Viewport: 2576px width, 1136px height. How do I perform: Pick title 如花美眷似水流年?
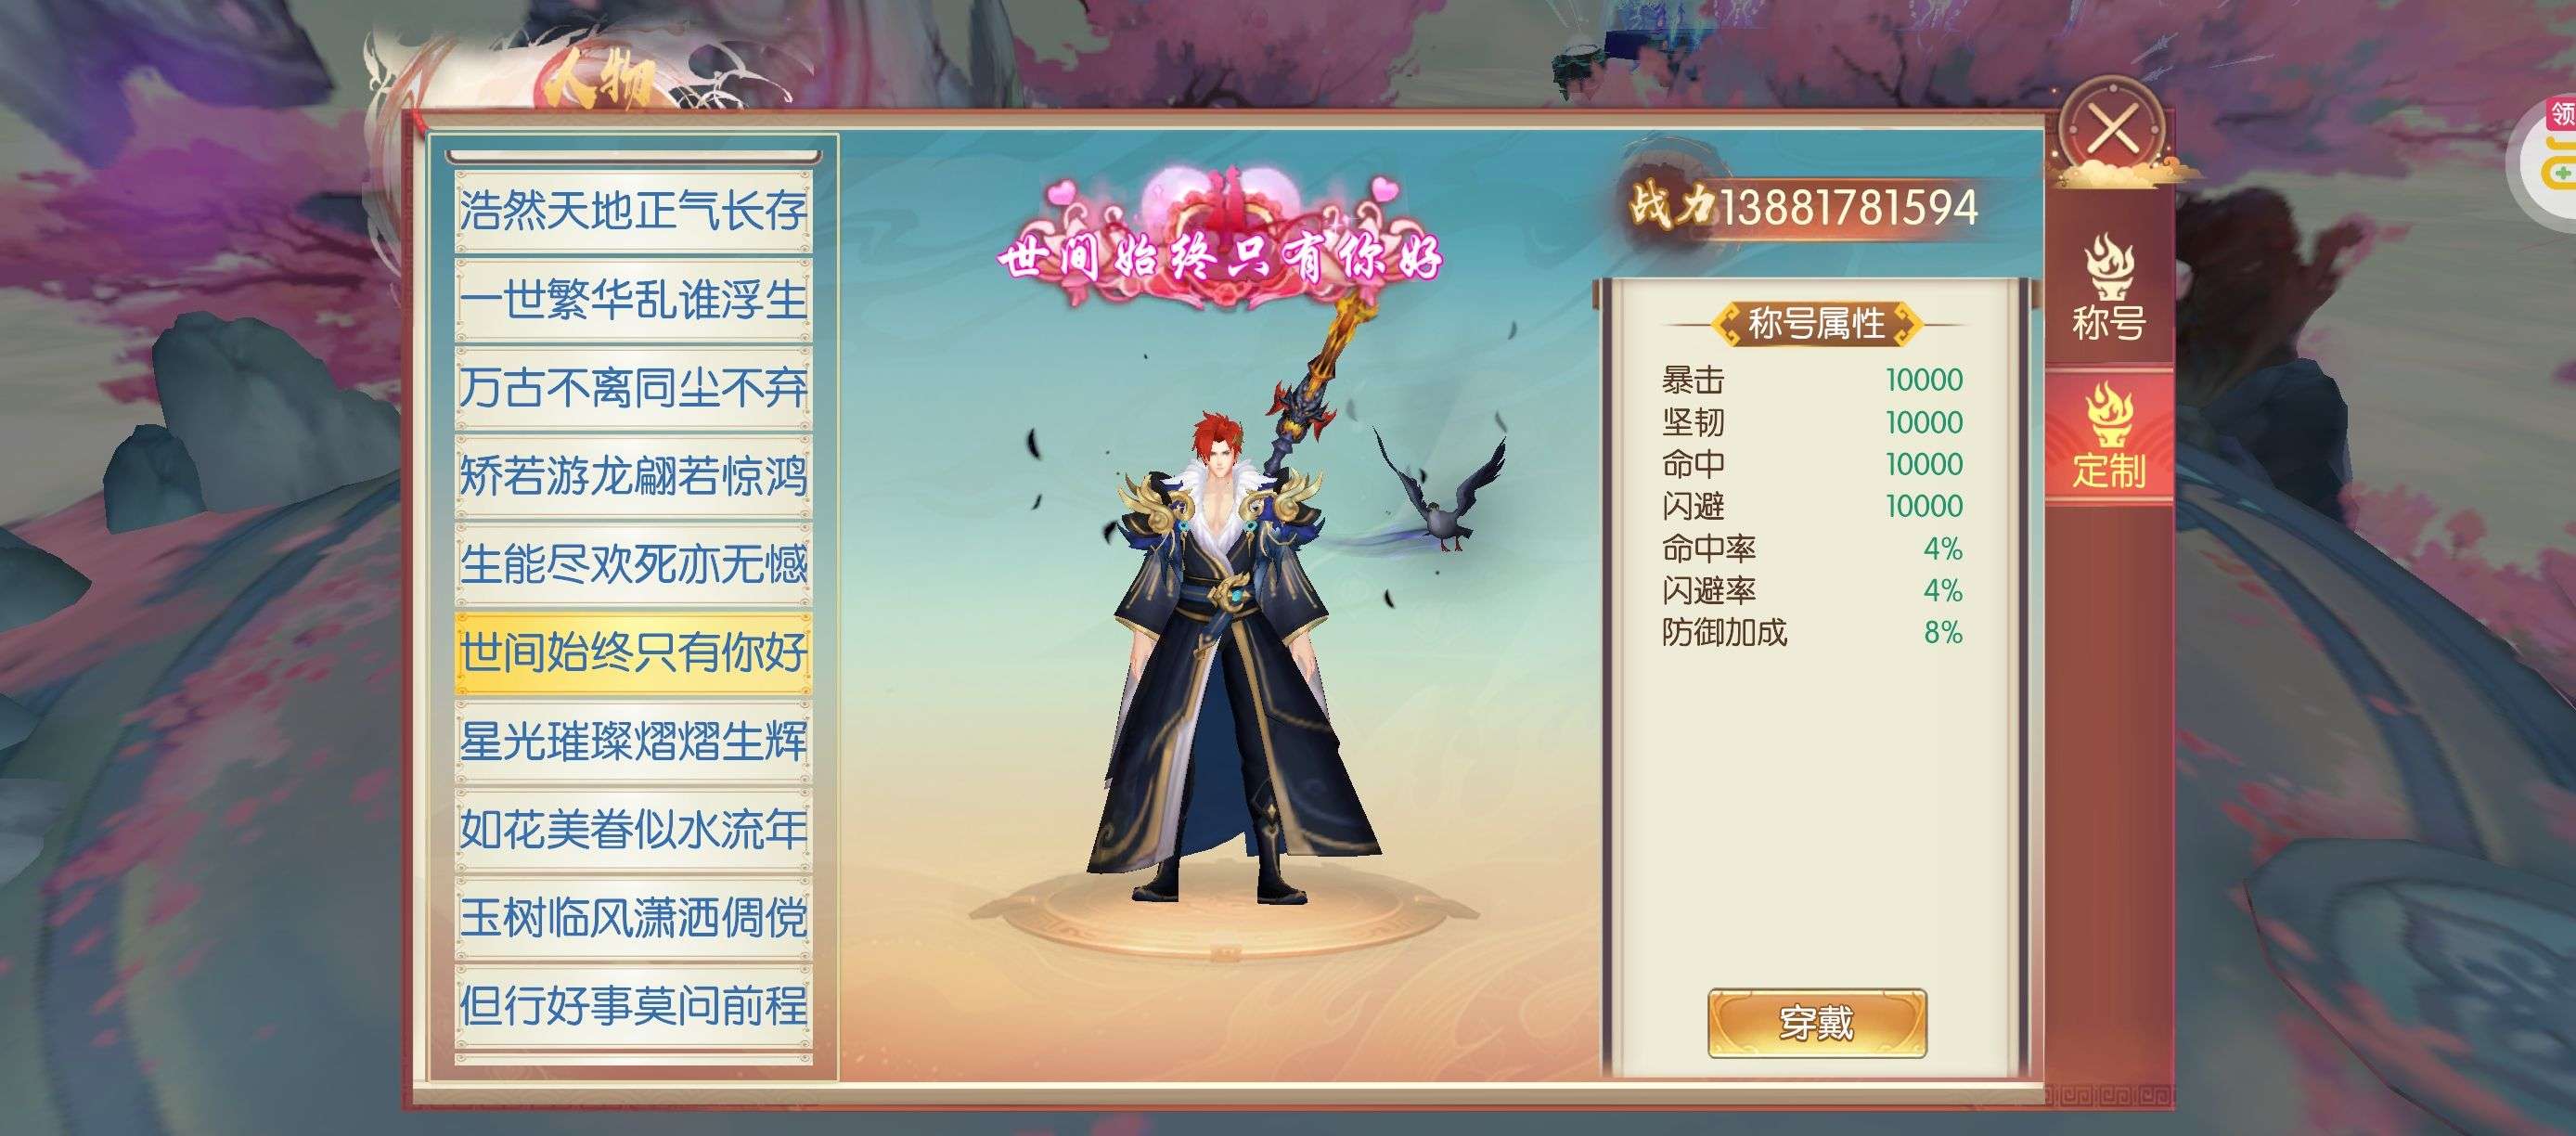(633, 829)
